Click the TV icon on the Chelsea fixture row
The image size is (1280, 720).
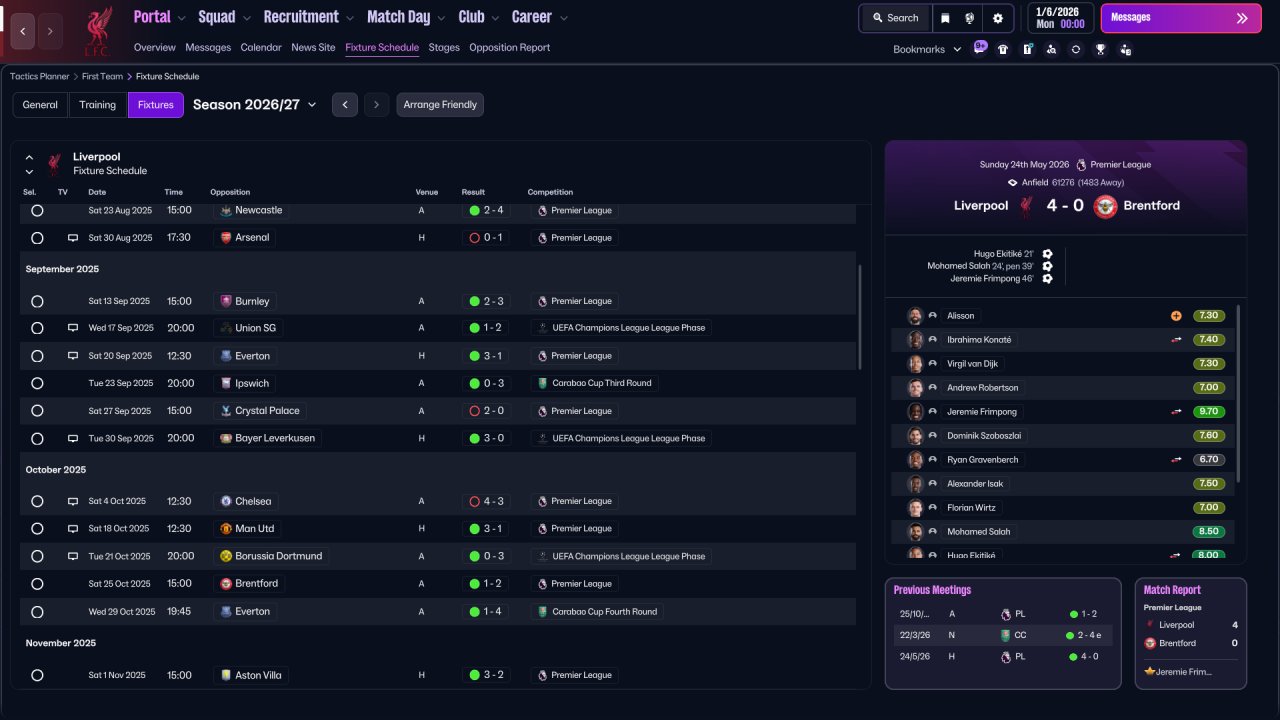pyautogui.click(x=73, y=501)
